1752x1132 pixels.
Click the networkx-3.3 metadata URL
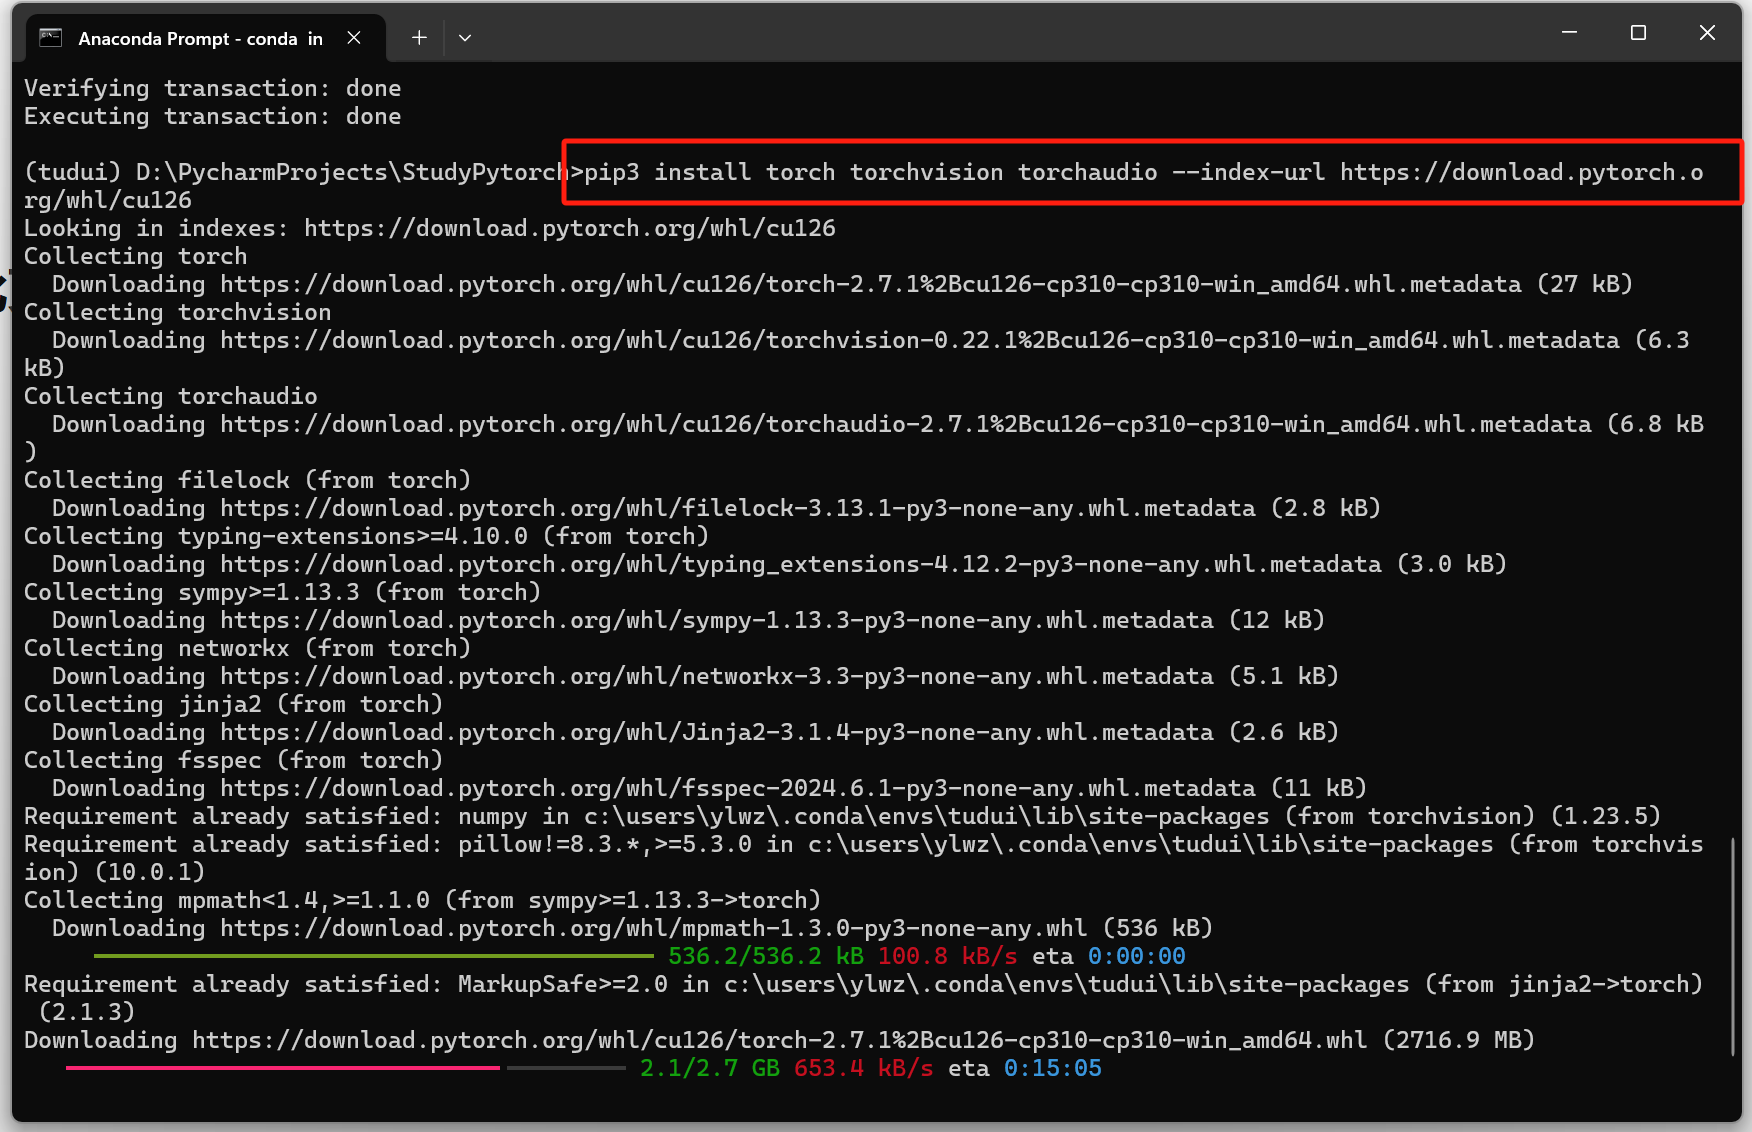click(x=717, y=676)
